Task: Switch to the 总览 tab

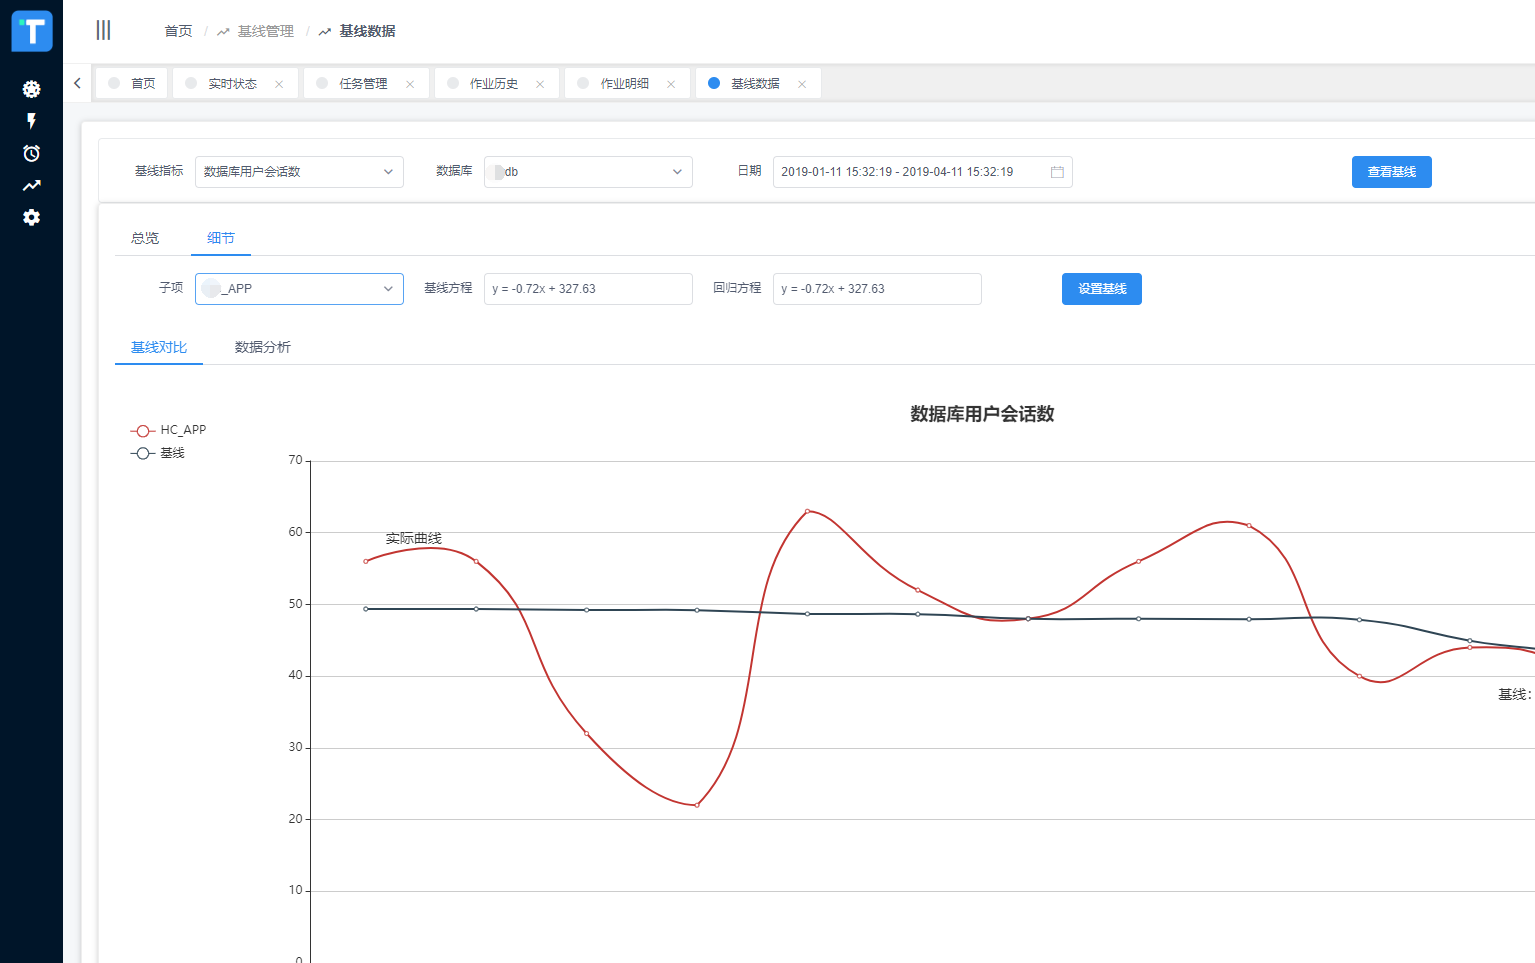Action: pos(145,238)
